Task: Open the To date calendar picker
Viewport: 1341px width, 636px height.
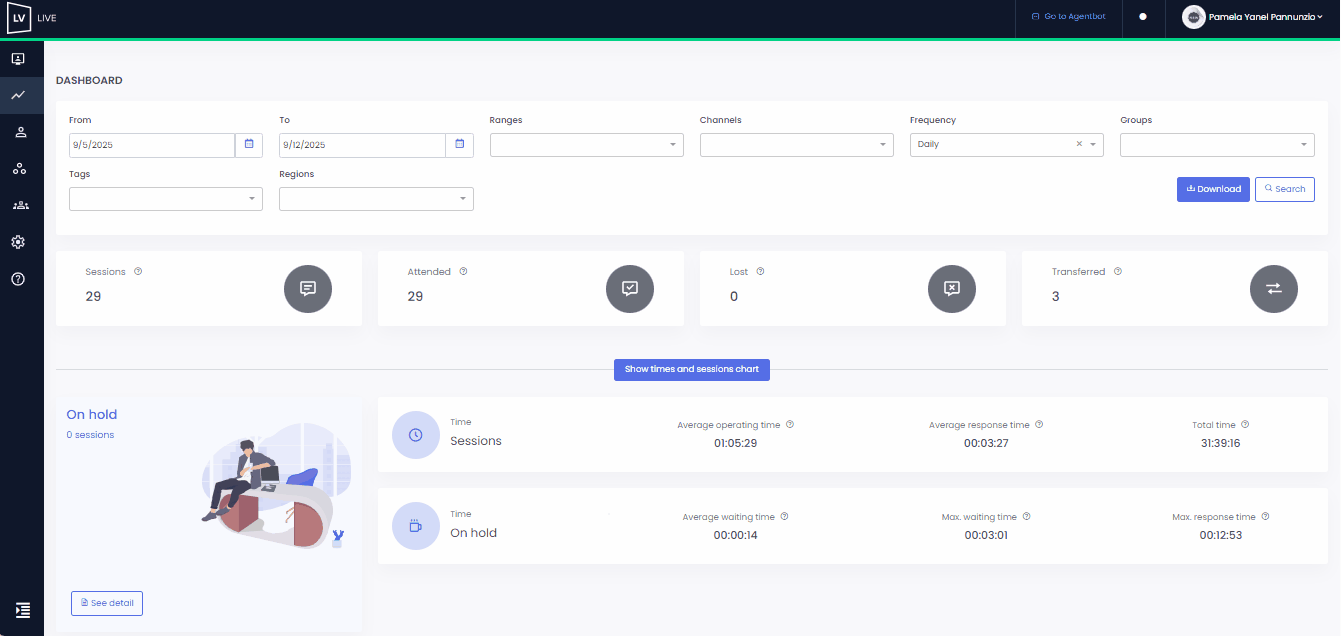Action: 459,145
